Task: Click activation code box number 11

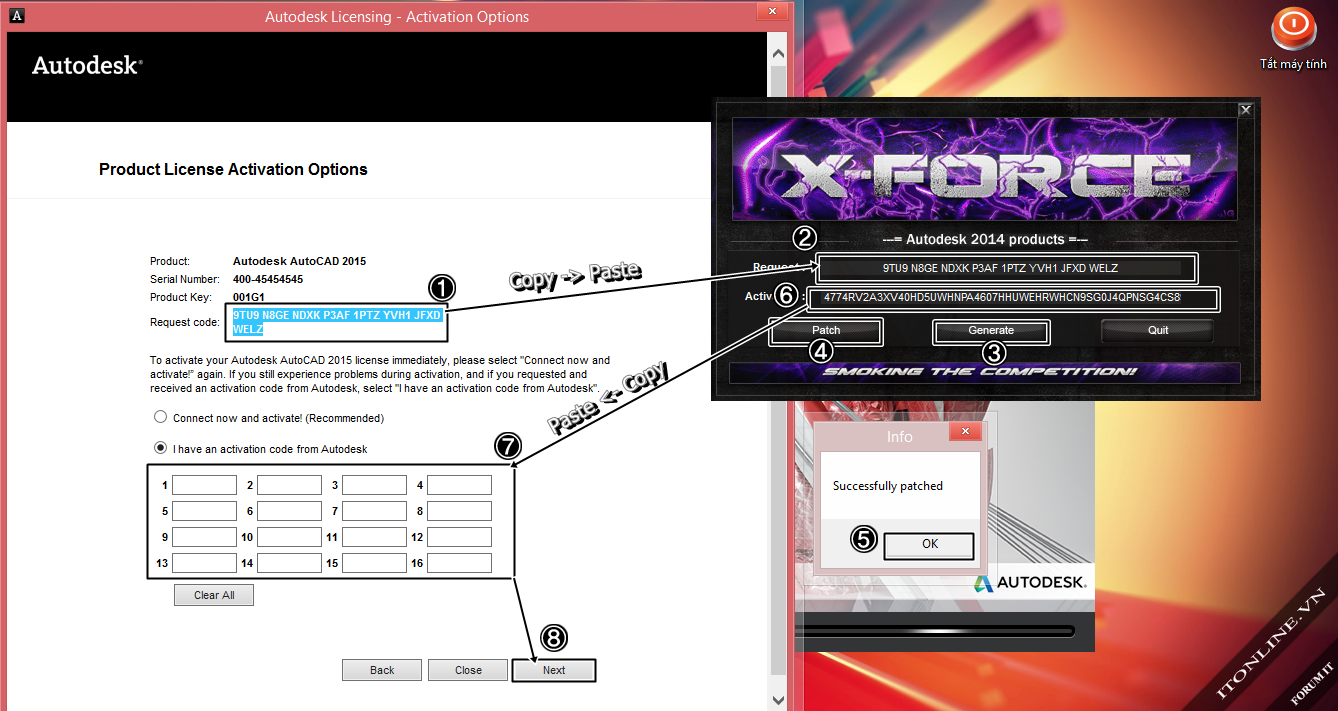Action: 374,537
